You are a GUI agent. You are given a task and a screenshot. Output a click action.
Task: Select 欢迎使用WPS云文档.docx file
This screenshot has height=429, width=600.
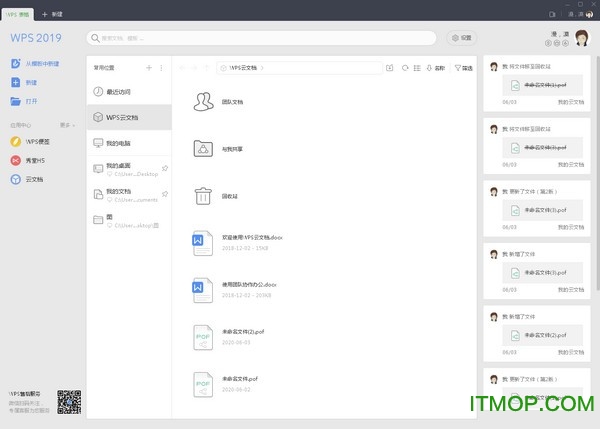(x=237, y=243)
